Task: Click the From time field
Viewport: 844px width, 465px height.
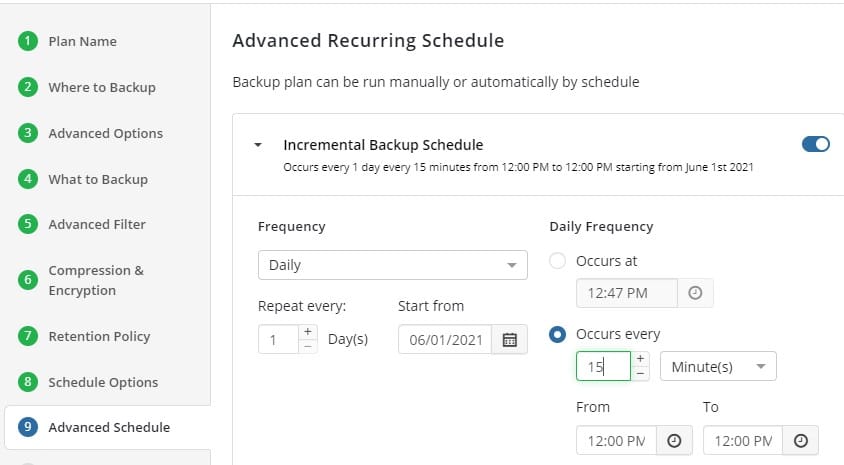Action: click(616, 441)
